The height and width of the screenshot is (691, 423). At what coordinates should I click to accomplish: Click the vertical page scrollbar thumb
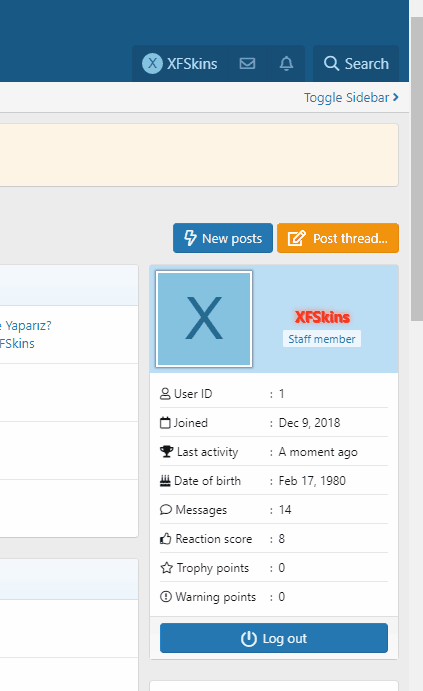tap(417, 169)
